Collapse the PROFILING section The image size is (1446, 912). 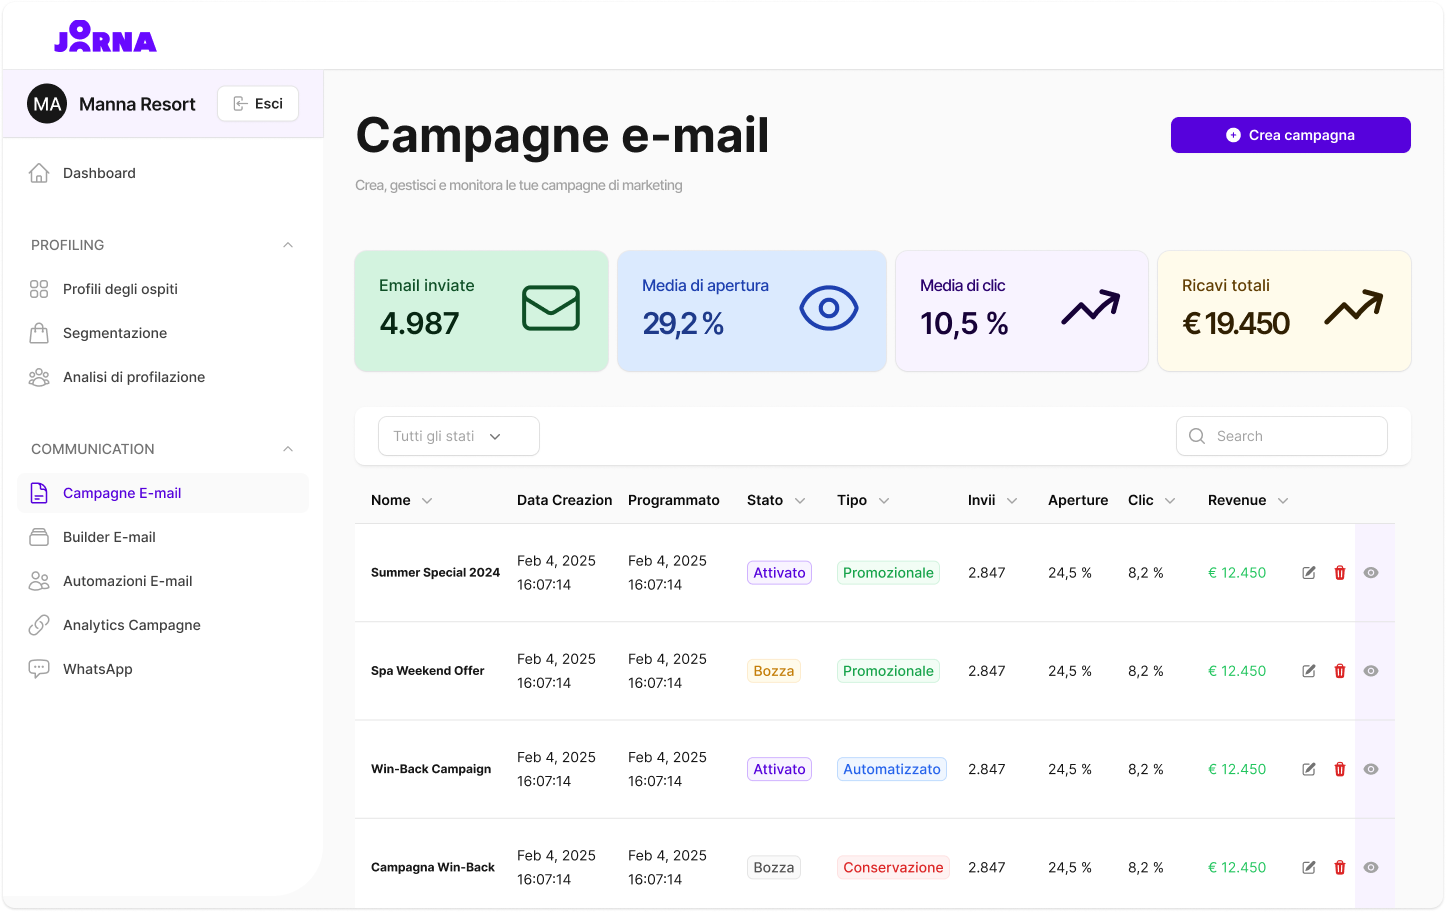(x=288, y=244)
